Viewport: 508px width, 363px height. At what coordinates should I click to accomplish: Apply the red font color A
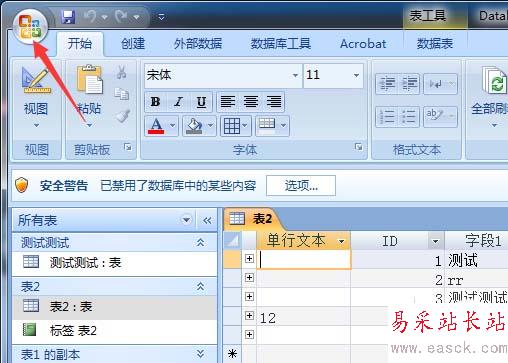click(156, 126)
